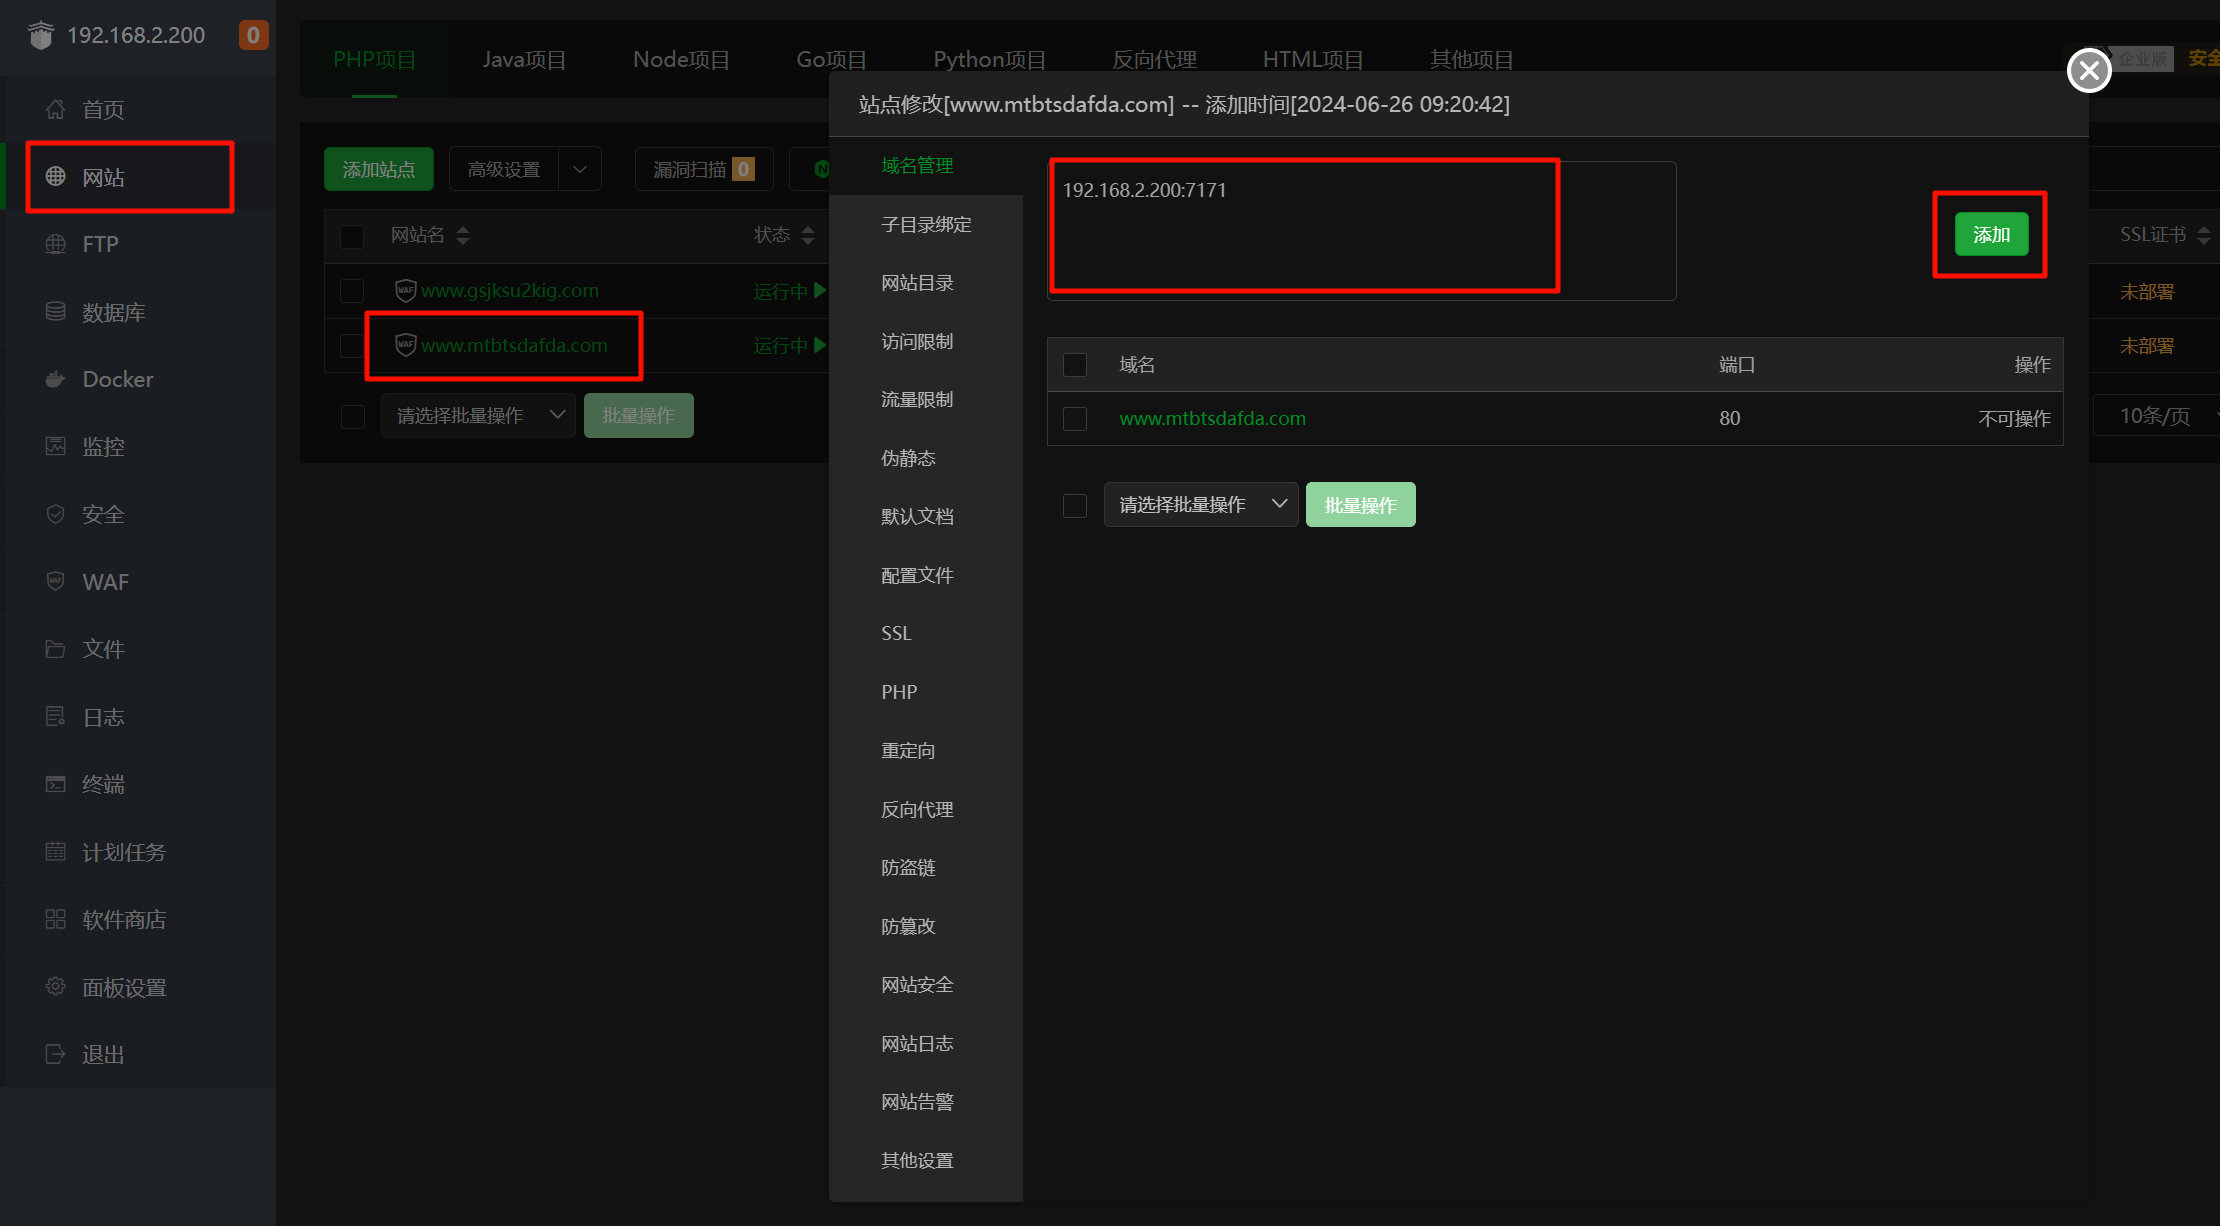Open the database icon in sidebar
The width and height of the screenshot is (2220, 1226).
[x=56, y=312]
